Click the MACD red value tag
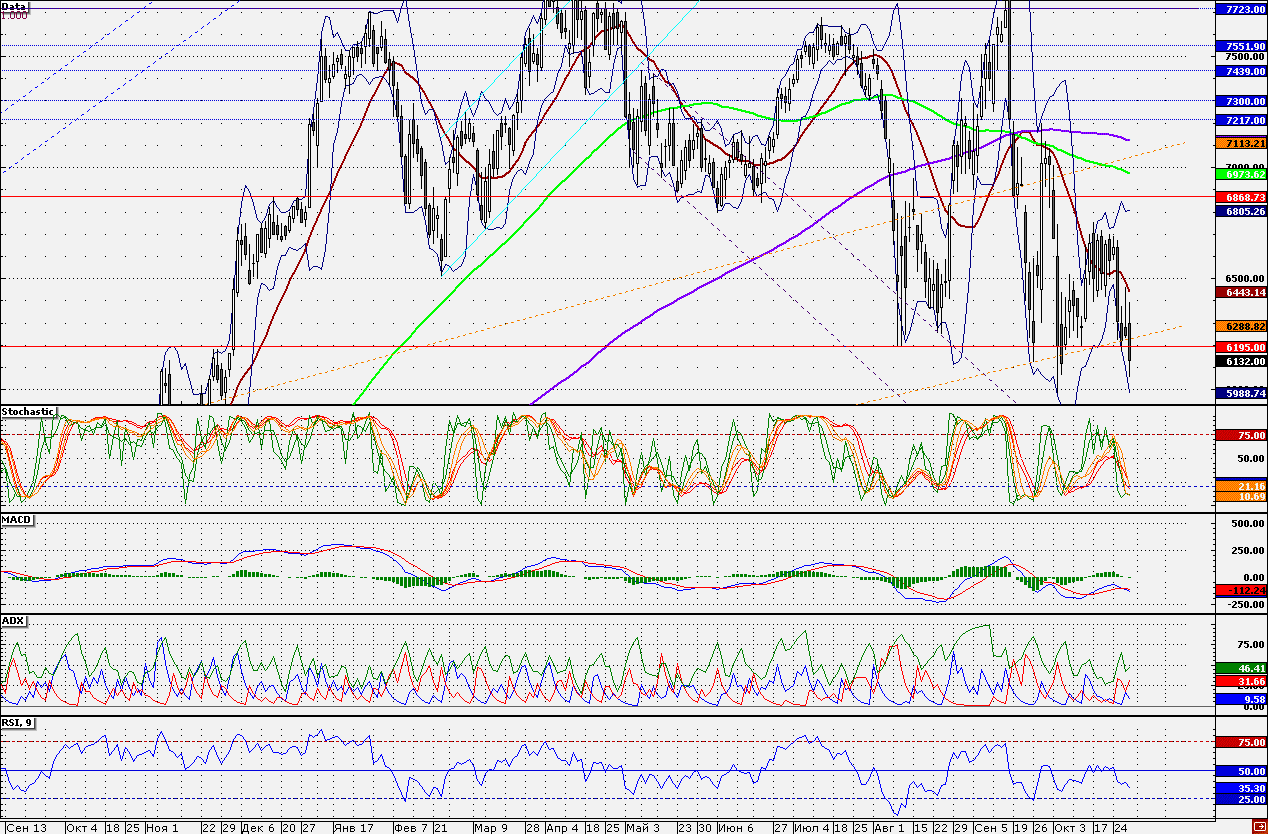Screen dimensions: 1268x834 click(x=1240, y=590)
